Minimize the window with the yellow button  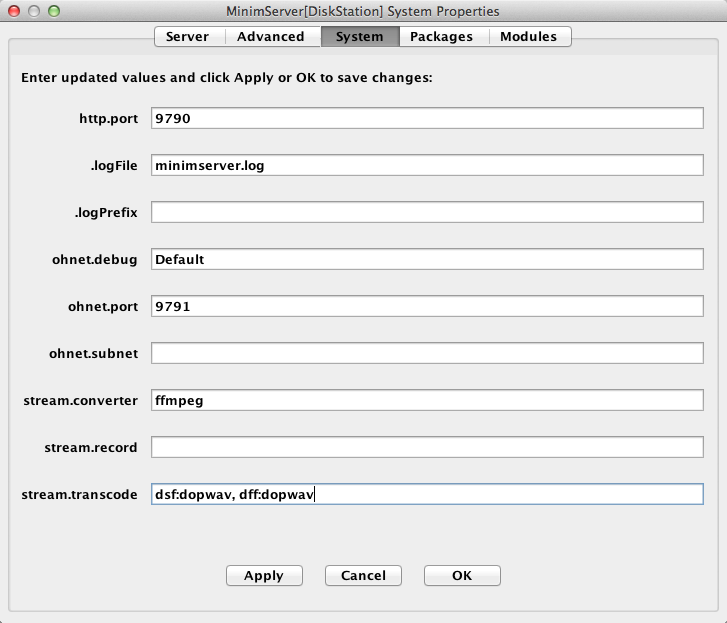coord(34,11)
